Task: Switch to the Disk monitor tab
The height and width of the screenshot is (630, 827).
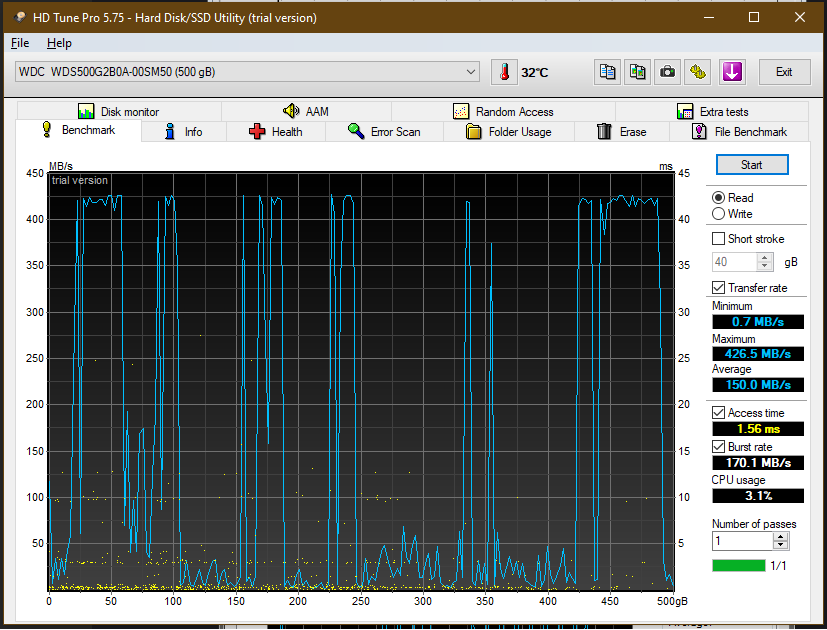Action: (119, 111)
